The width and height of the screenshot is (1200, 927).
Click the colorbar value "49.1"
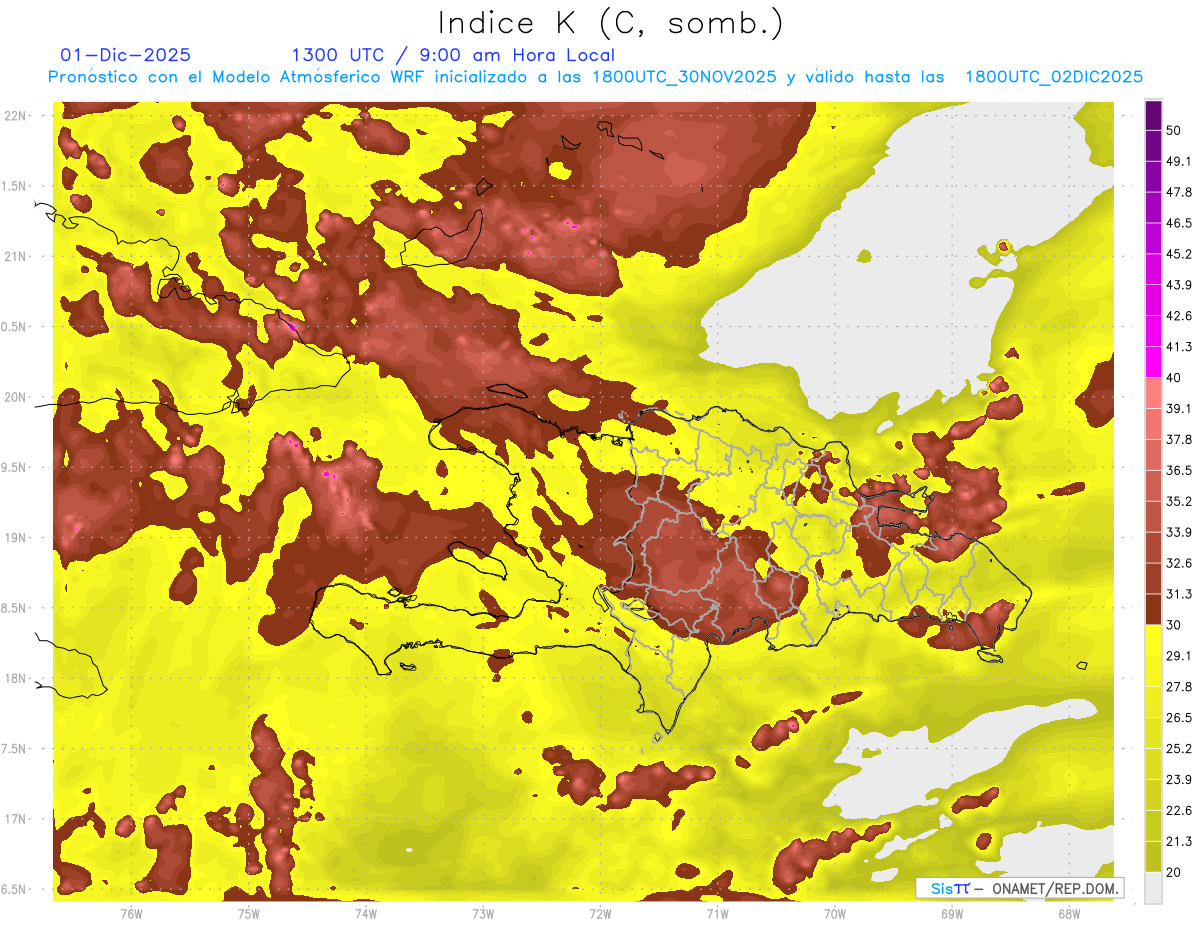click(x=1180, y=161)
